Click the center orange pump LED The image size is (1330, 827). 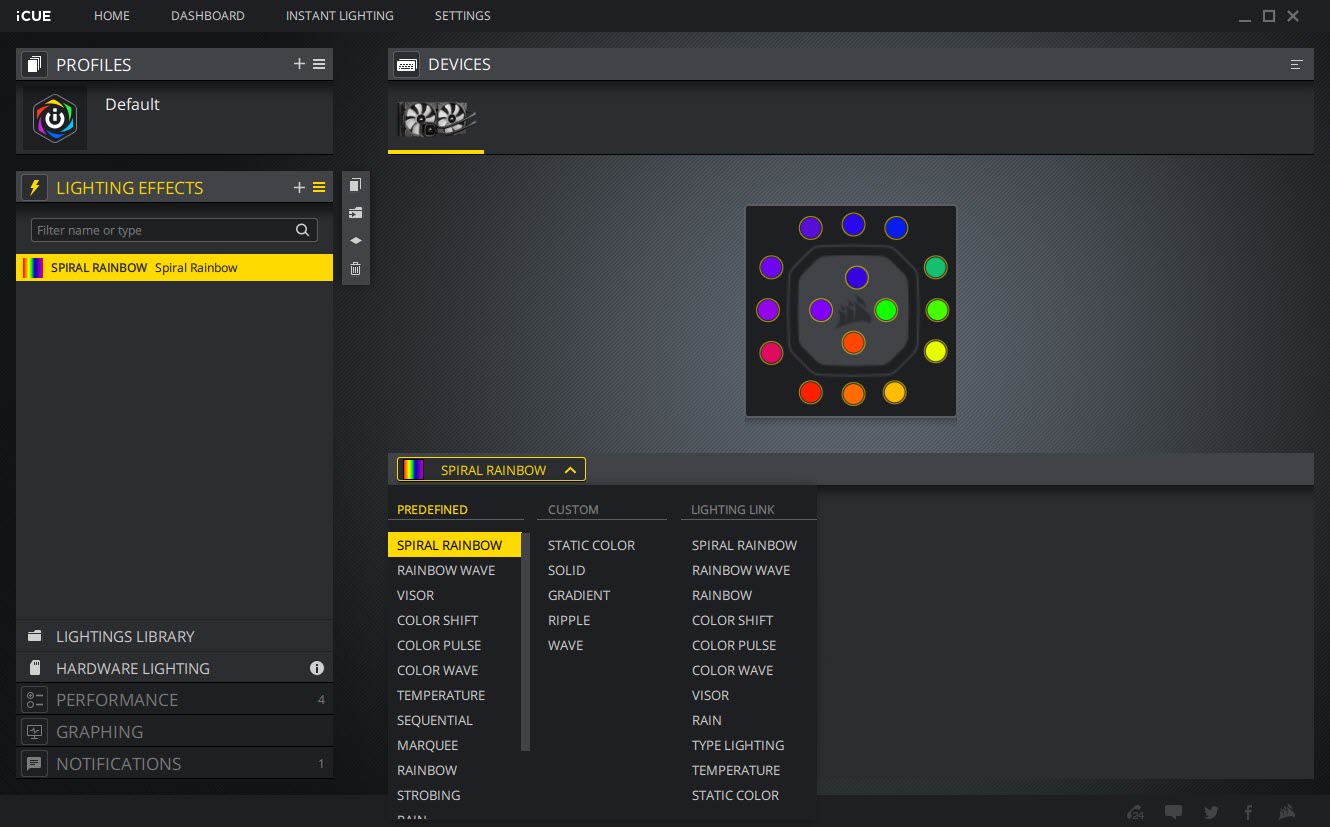pyautogui.click(x=852, y=342)
